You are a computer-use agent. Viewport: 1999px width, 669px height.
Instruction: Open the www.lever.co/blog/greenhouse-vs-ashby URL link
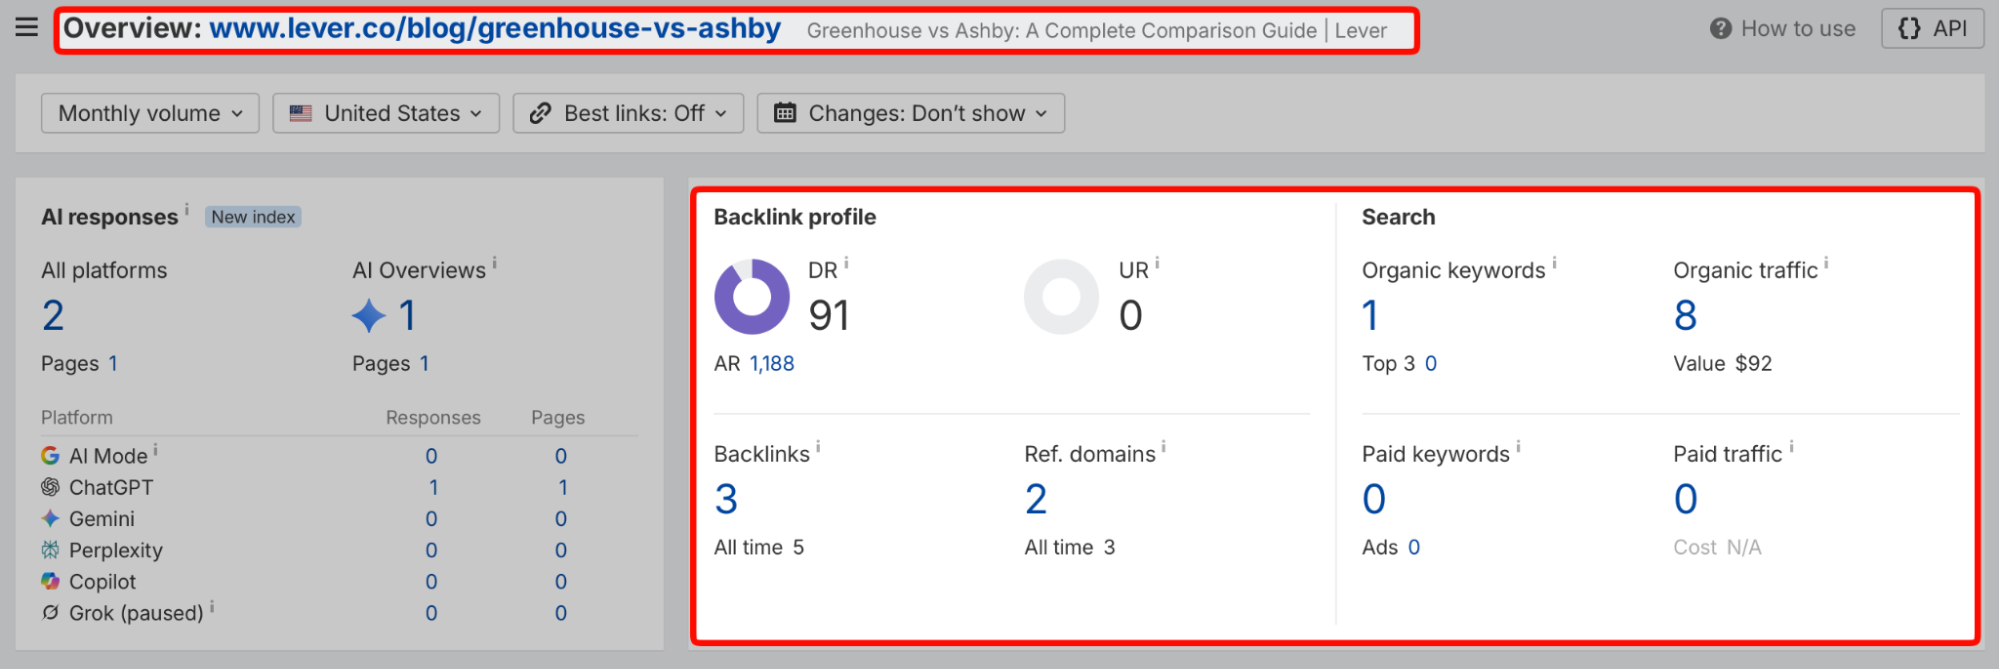pos(495,28)
